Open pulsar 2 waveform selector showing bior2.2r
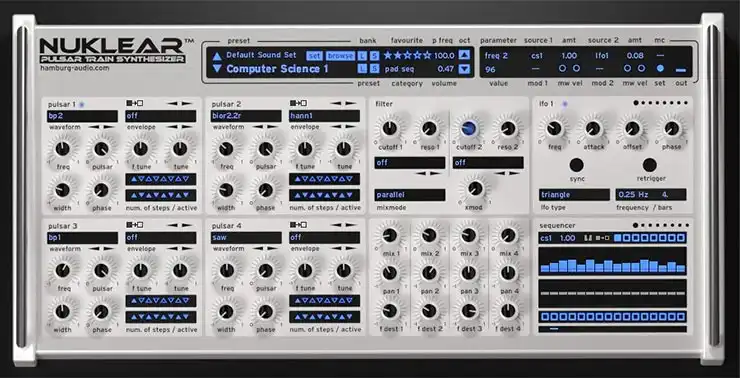 pos(246,116)
